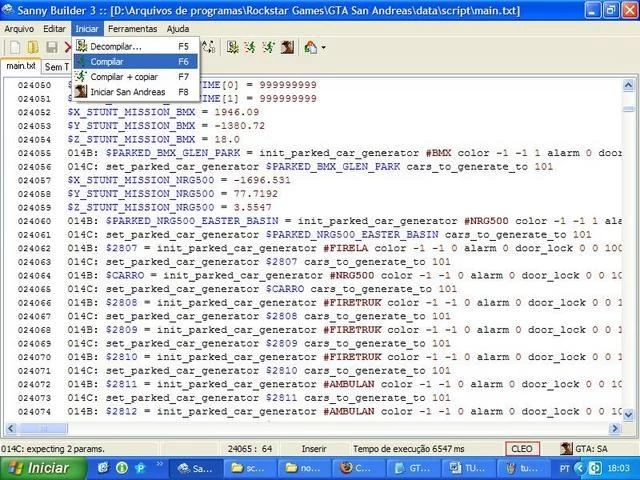The height and width of the screenshot is (480, 640).
Task: Expand dropdown arrow beside house icon
Action: (324, 47)
